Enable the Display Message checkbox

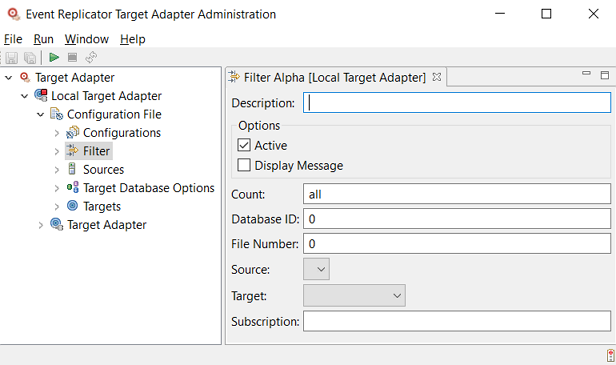244,165
